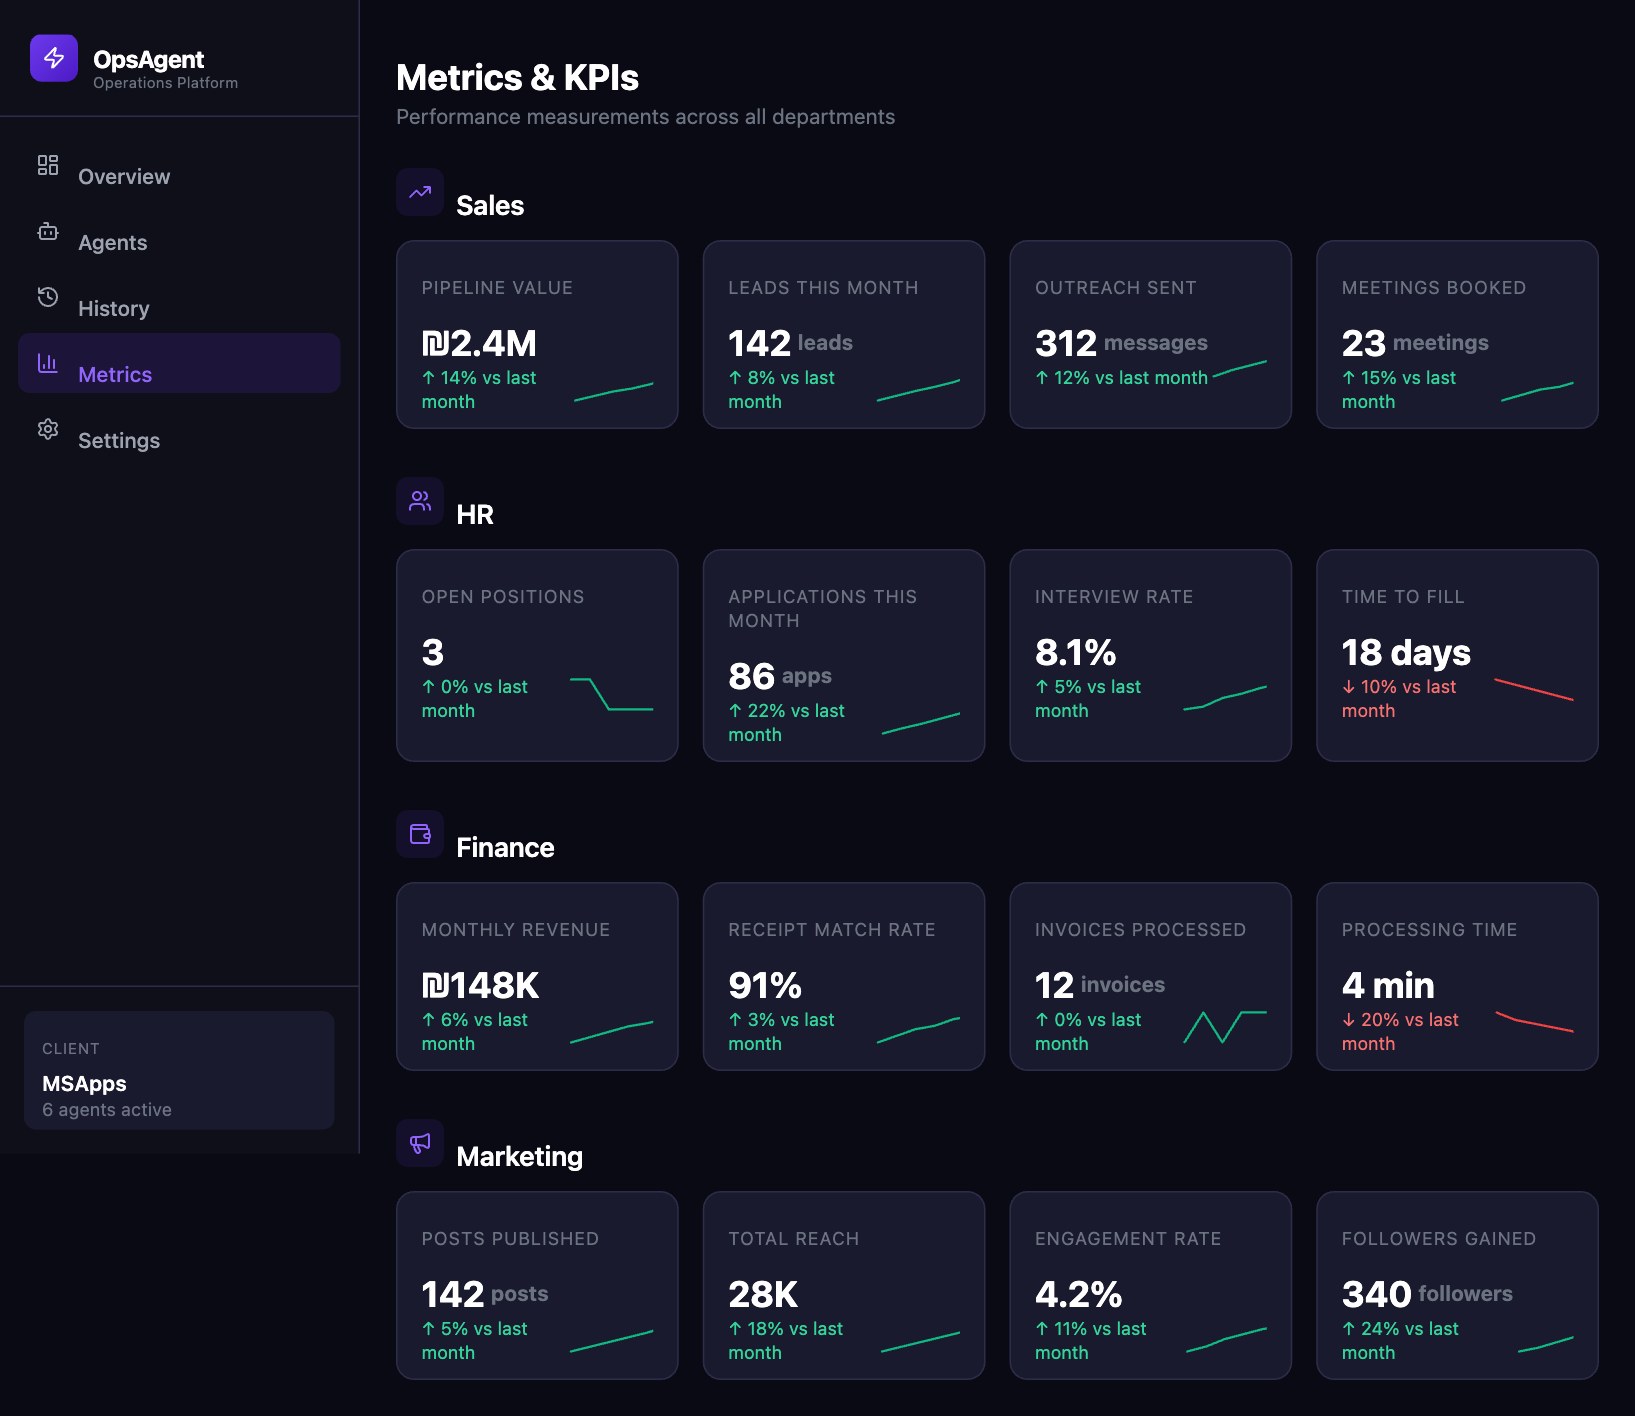
Task: Click the Marketing section heading
Action: [x=519, y=1156]
